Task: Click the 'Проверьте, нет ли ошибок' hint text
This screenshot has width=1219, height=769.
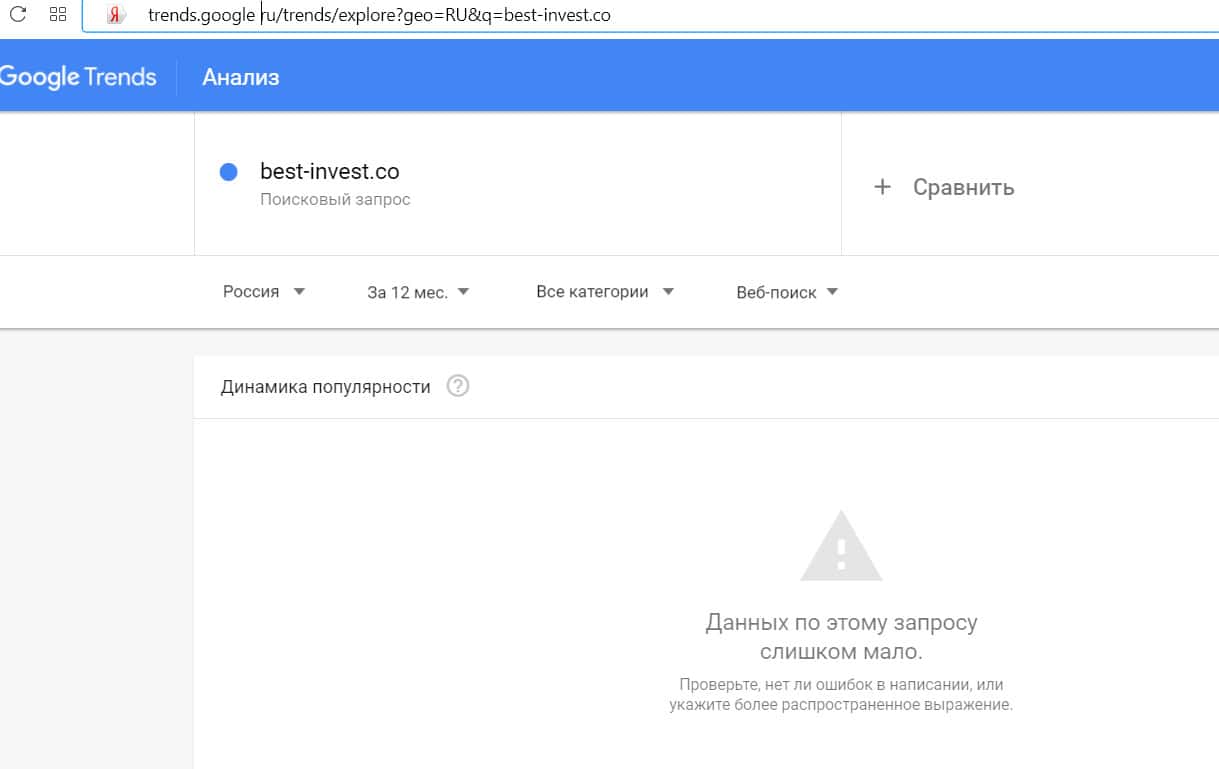Action: [x=841, y=694]
